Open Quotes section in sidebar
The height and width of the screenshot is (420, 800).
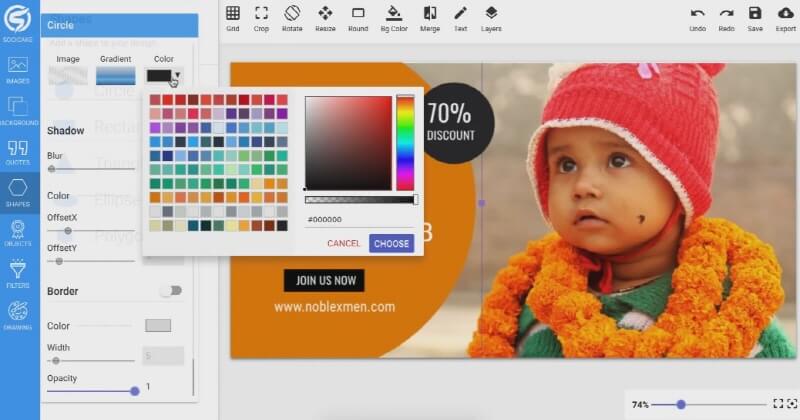[x=18, y=152]
